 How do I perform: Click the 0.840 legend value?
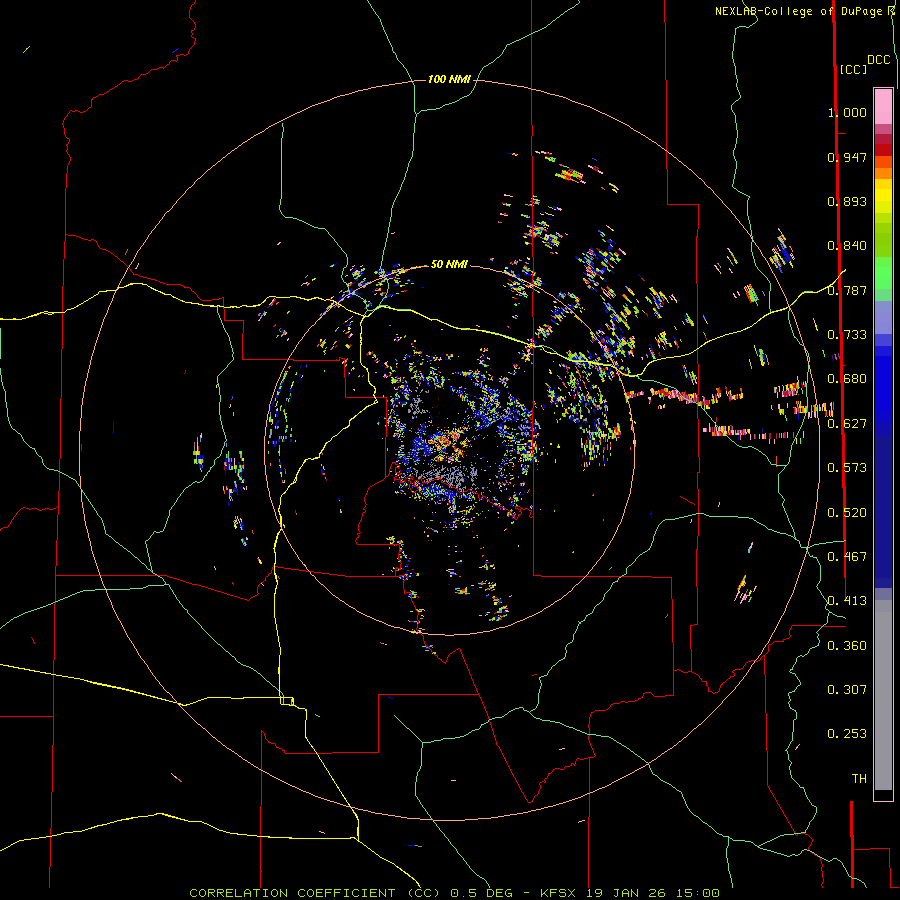[x=847, y=246]
